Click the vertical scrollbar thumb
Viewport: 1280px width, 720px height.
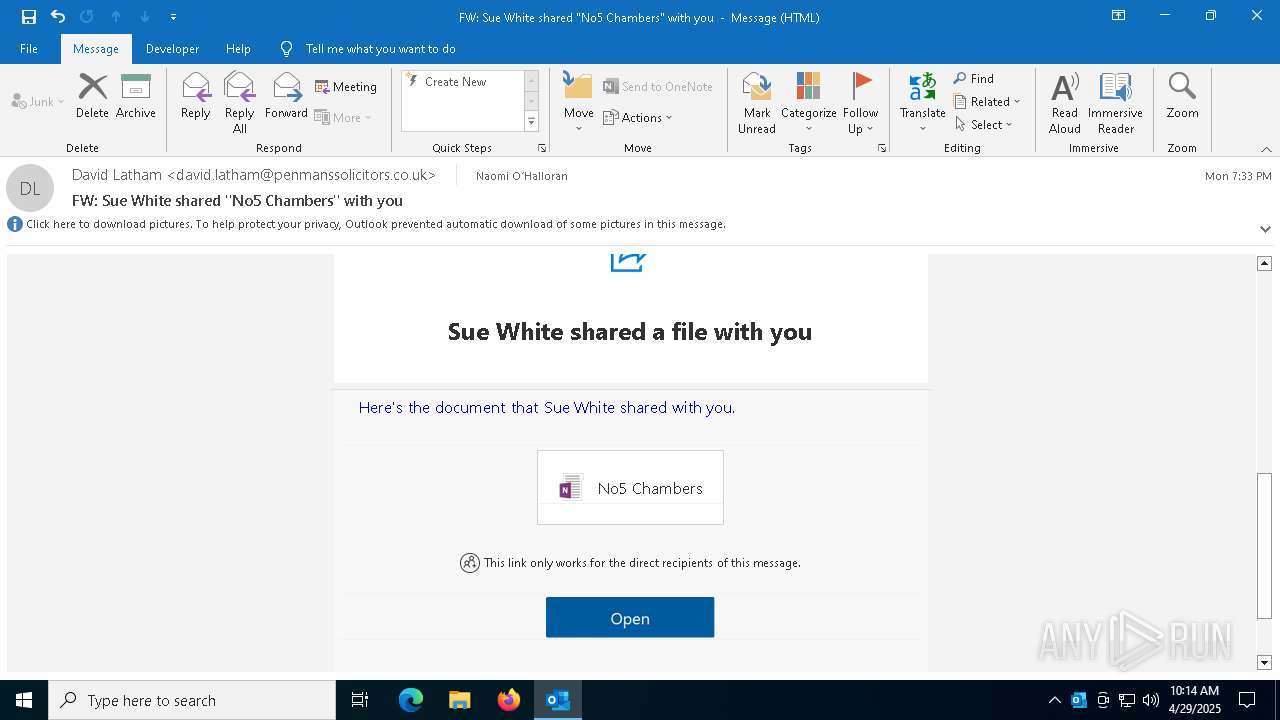pos(1264,544)
